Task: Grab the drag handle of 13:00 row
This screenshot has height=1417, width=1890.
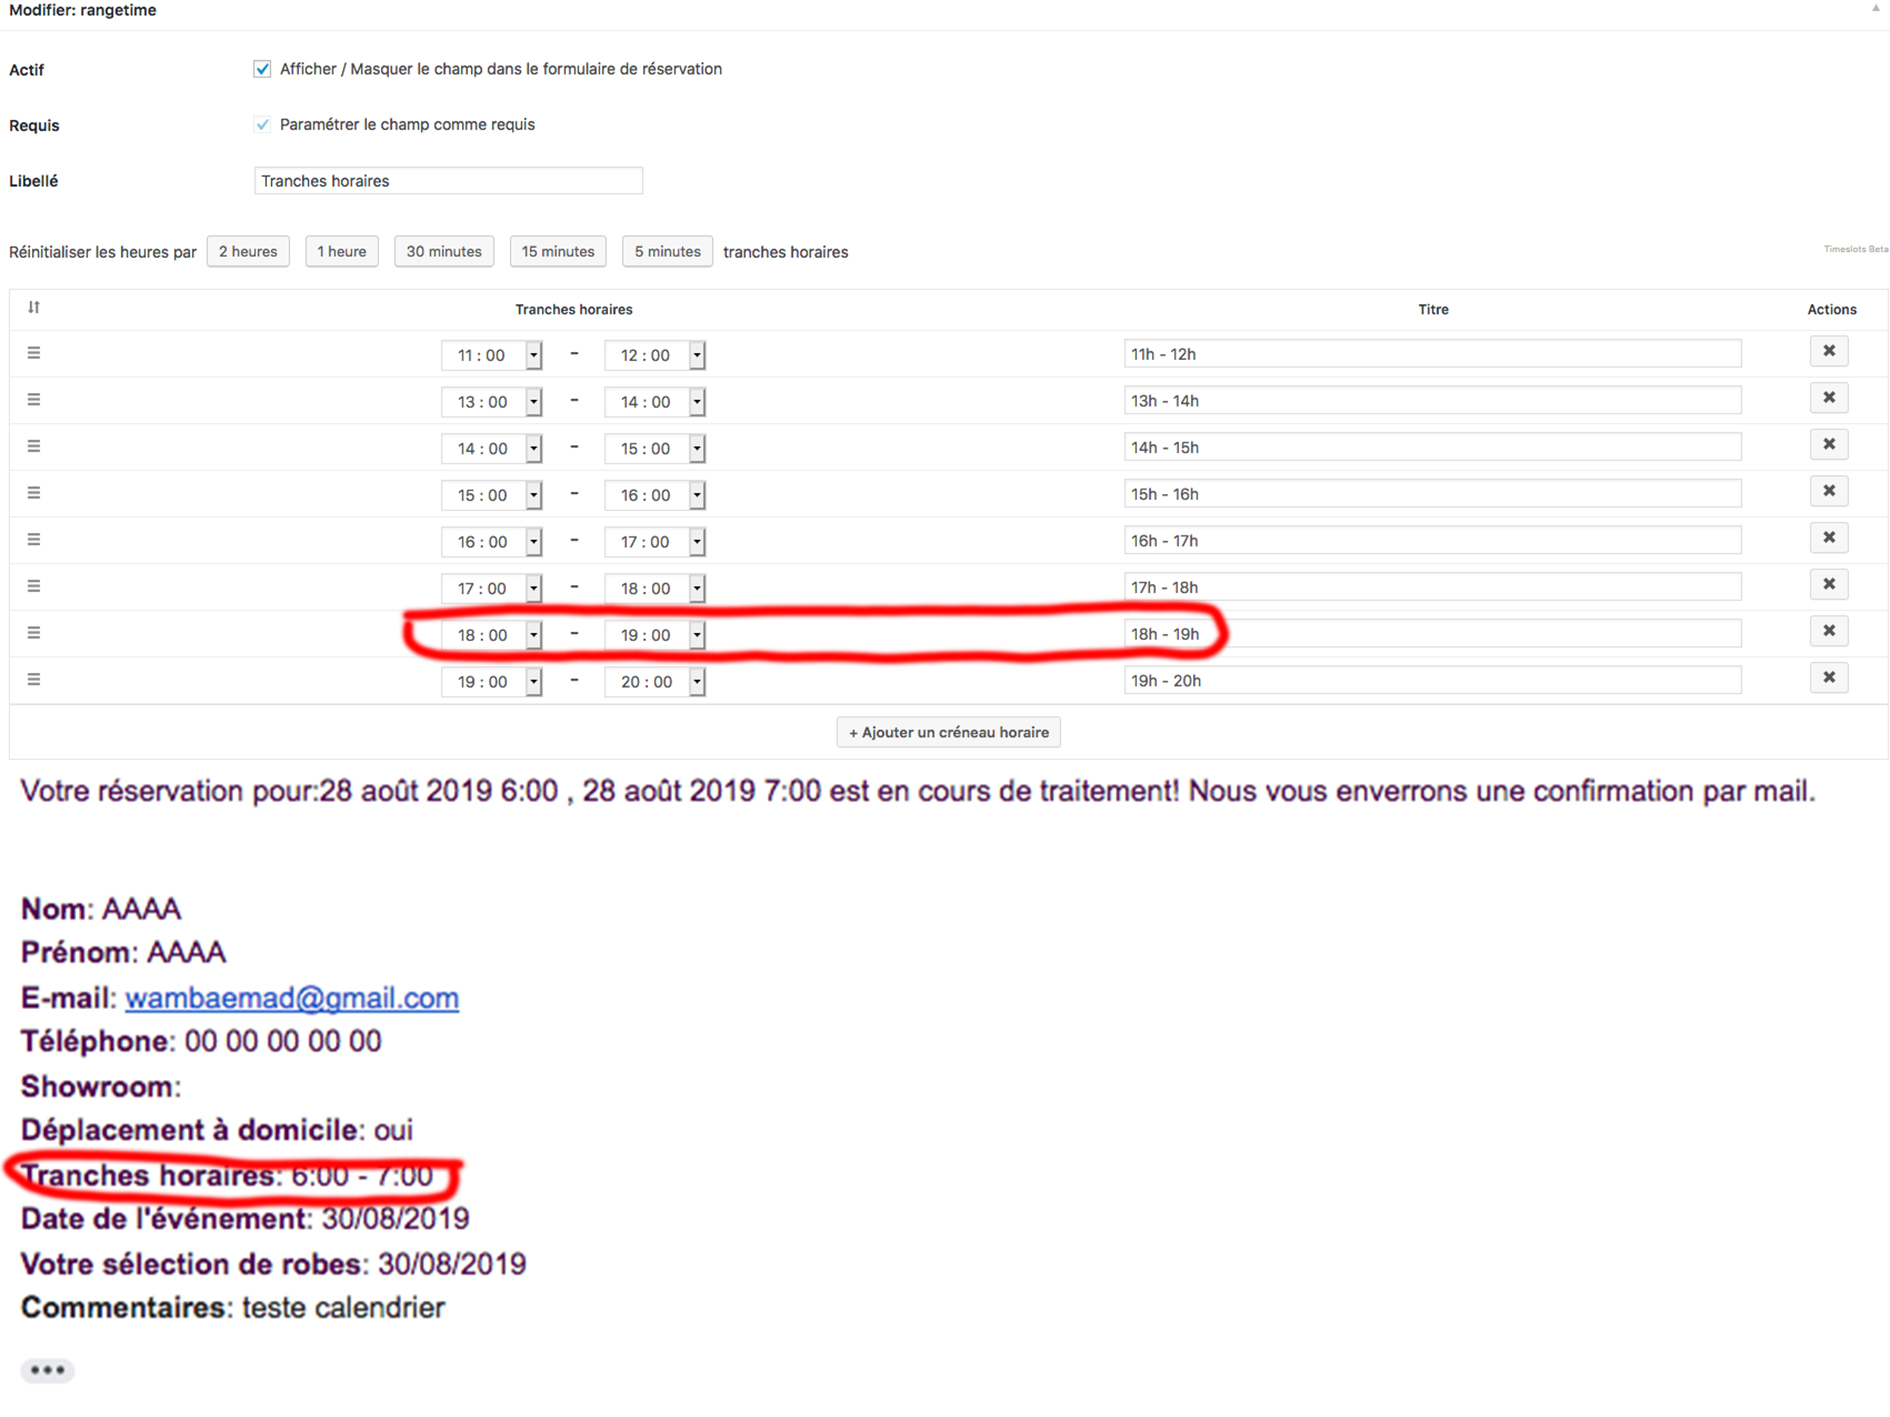Action: 34,400
